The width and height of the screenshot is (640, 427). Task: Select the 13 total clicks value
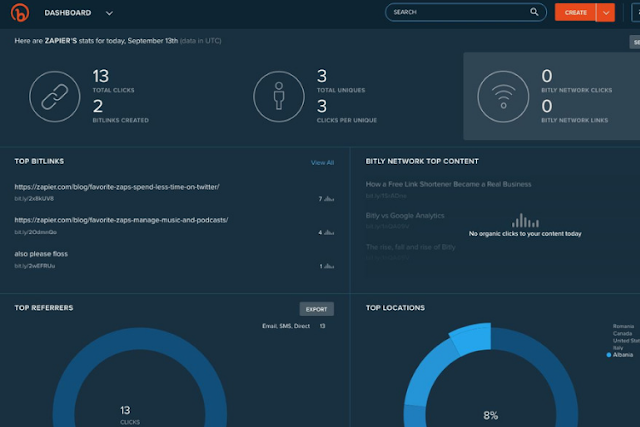101,76
